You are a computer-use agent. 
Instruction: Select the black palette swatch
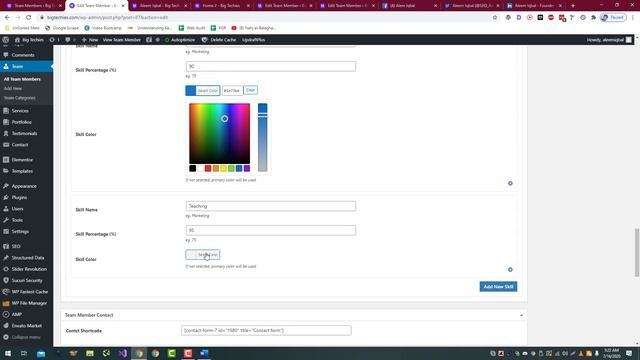click(192, 168)
